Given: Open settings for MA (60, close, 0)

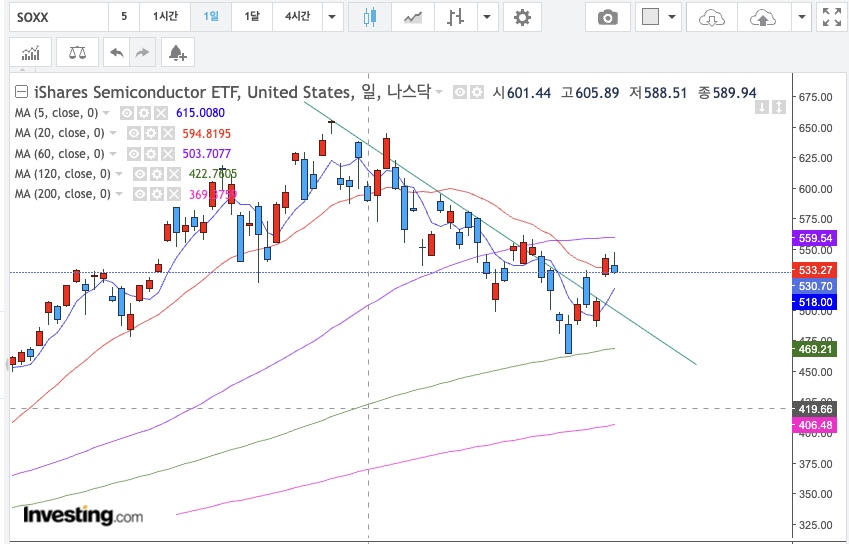Looking at the screenshot, I should coord(151,154).
